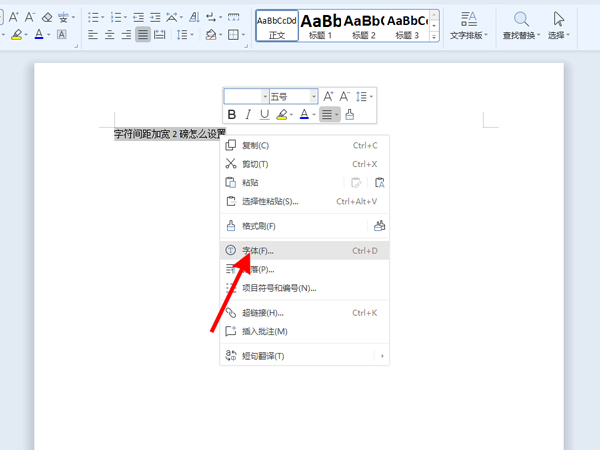Apply the 标题 1 style thumbnail
Screen dimensions: 600x450
coord(320,26)
